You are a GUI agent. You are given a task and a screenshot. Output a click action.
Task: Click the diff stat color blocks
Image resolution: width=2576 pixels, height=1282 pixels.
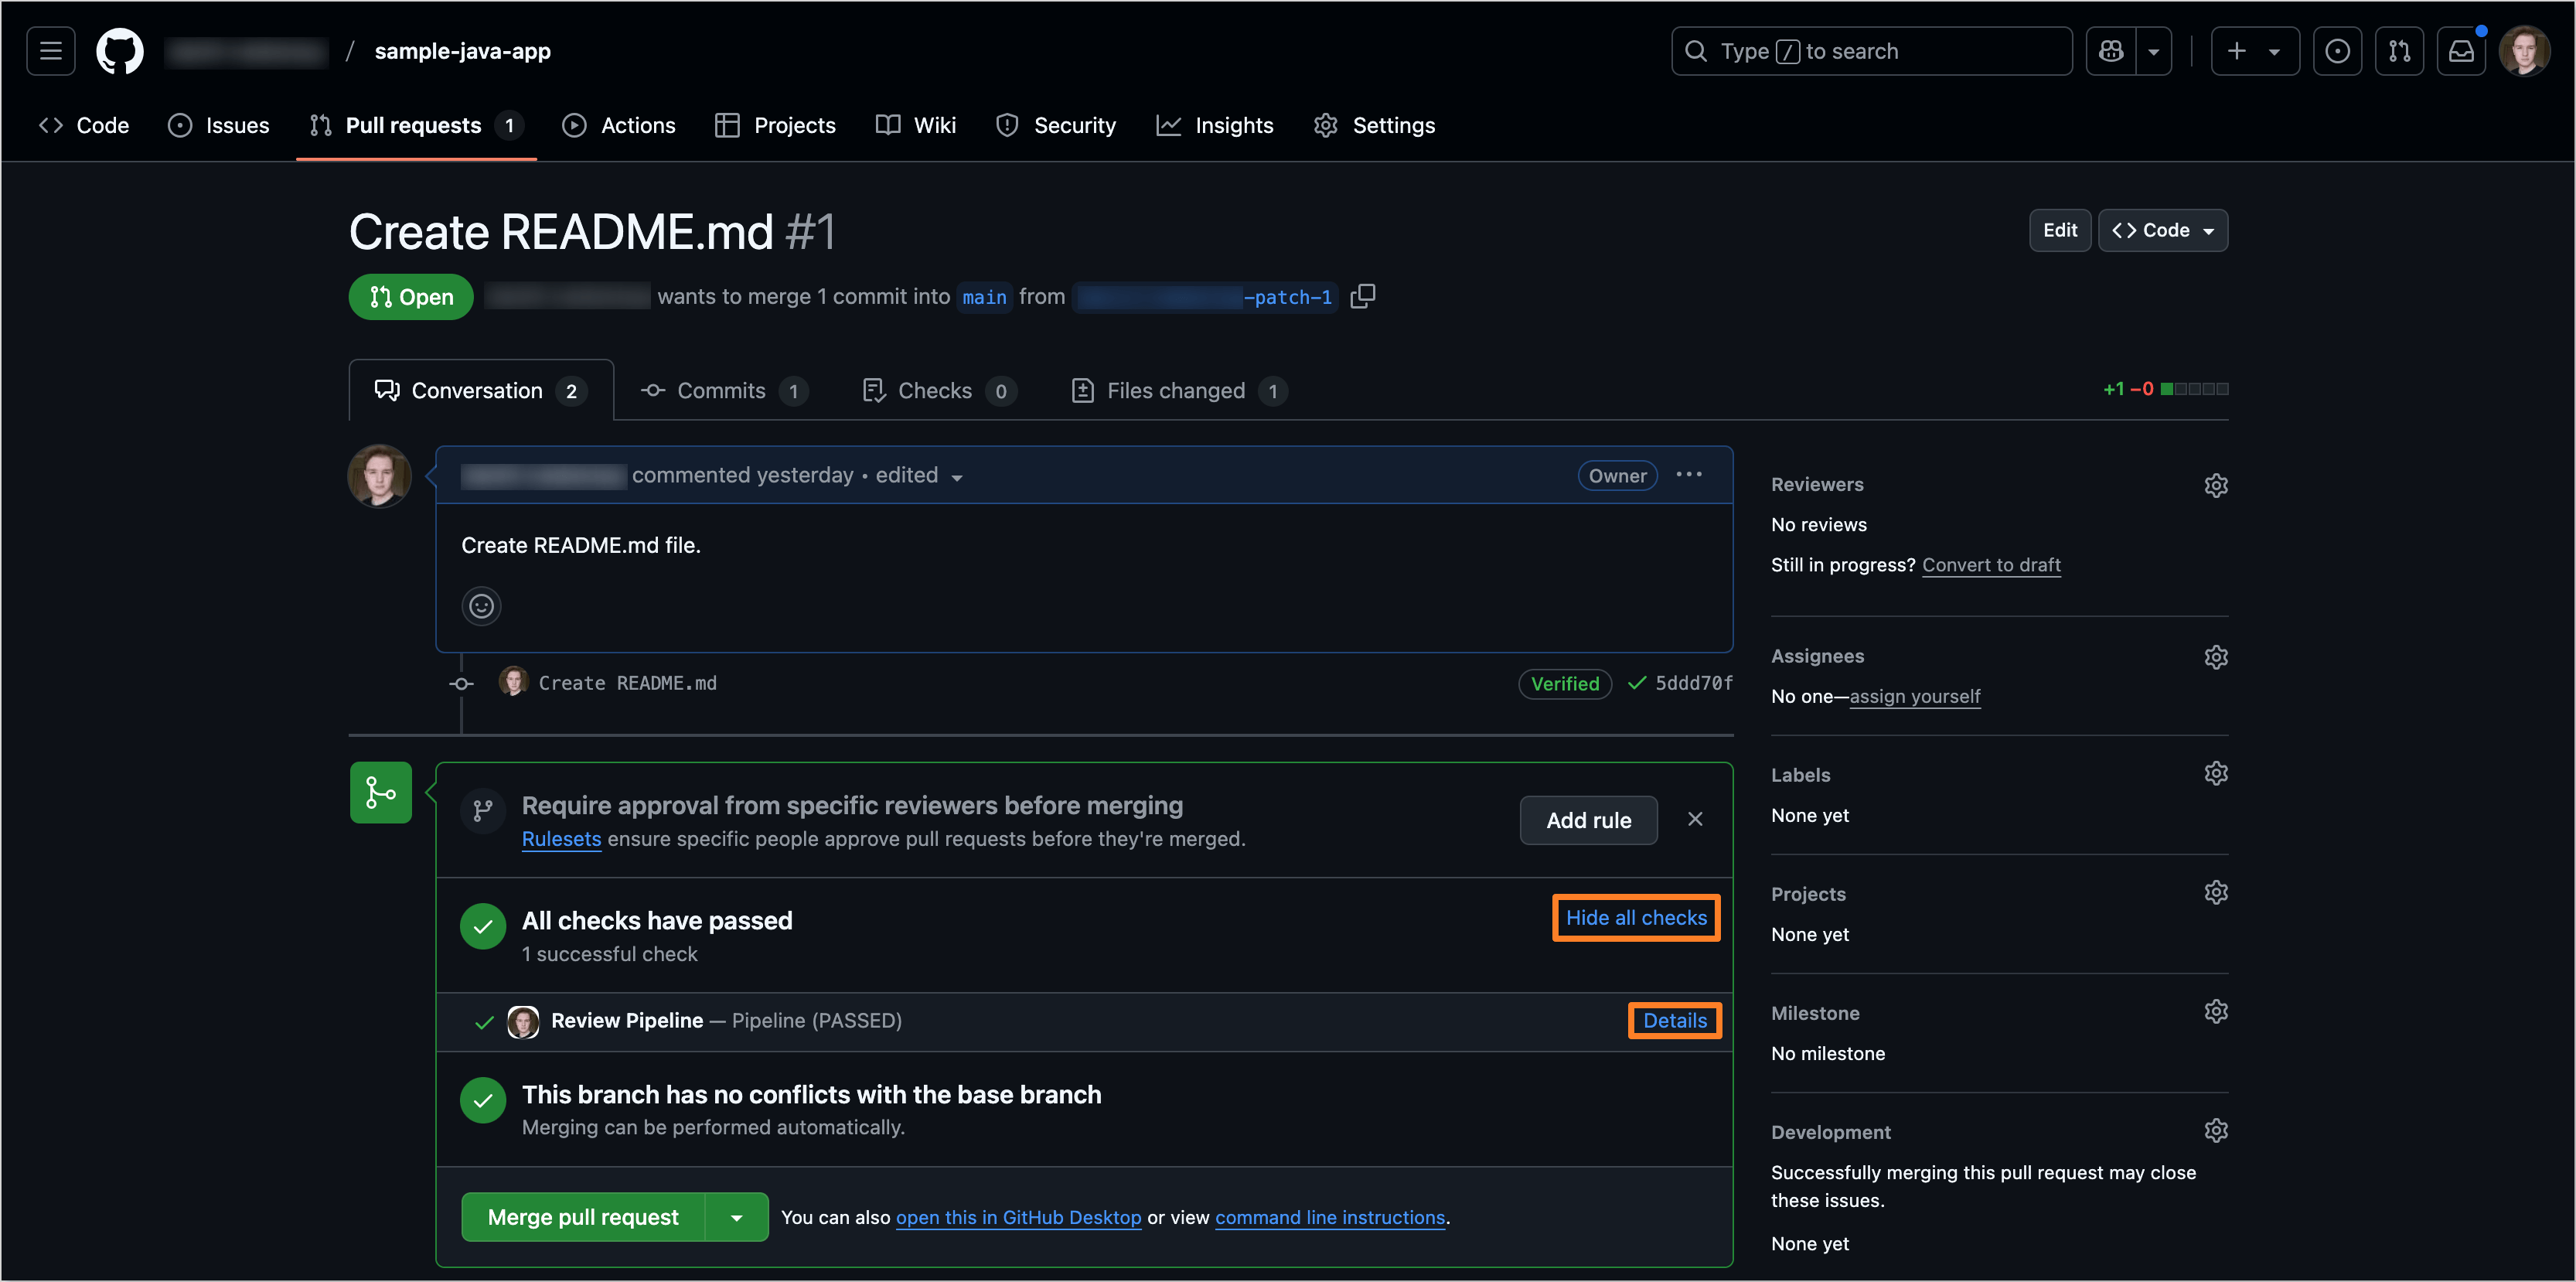[2194, 389]
